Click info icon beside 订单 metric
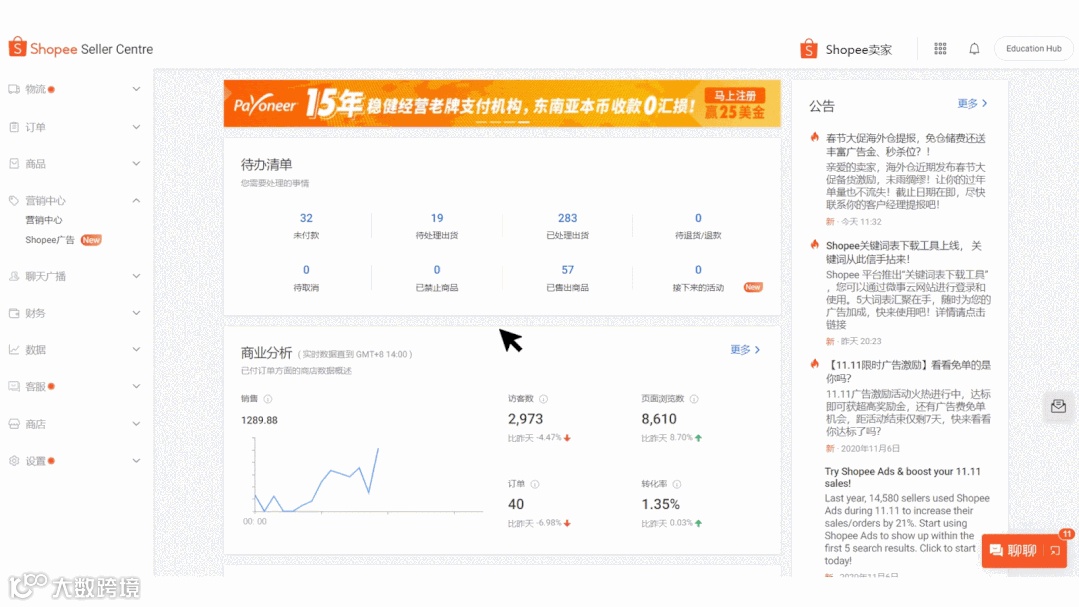The width and height of the screenshot is (1079, 607). [535, 484]
